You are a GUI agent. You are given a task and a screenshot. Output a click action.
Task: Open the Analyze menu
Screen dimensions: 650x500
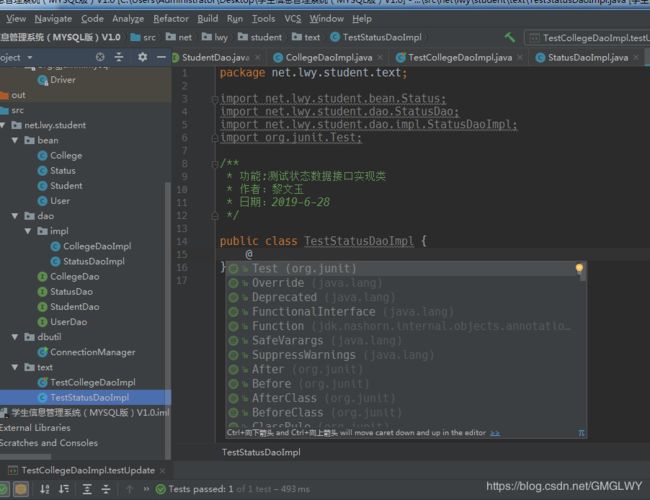(x=128, y=19)
